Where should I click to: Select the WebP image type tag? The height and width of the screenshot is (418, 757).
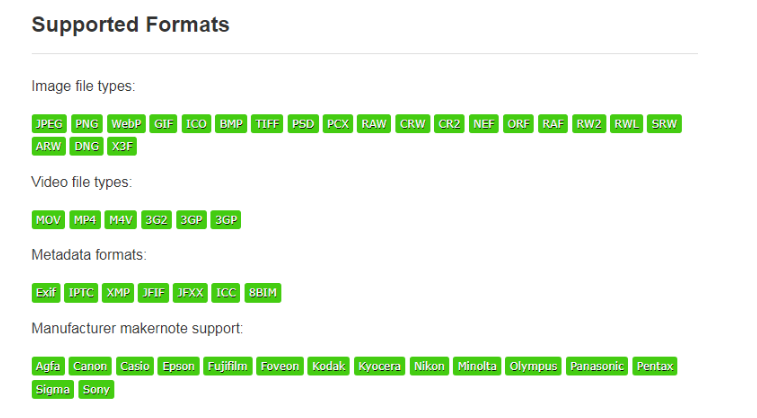coord(127,124)
